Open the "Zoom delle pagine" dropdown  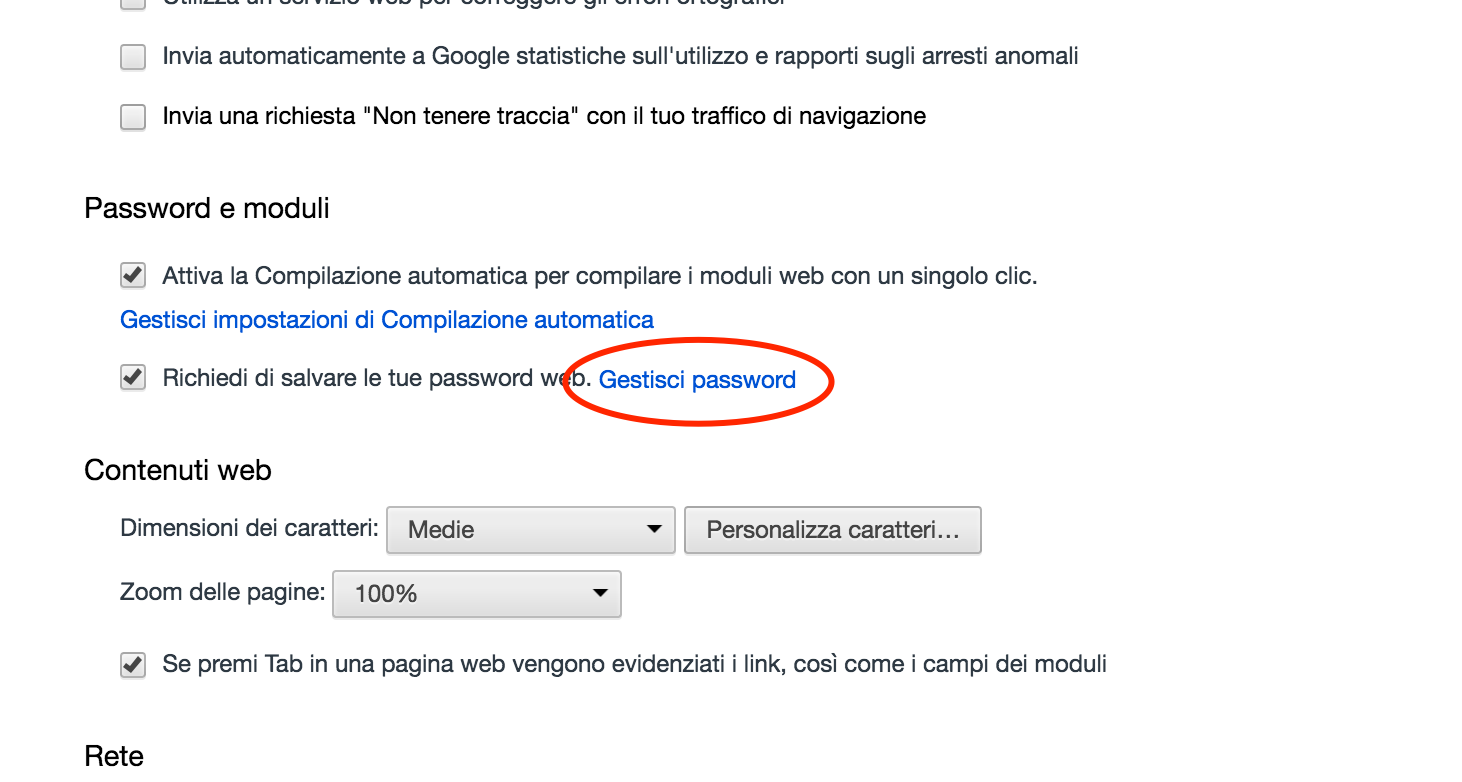(476, 593)
